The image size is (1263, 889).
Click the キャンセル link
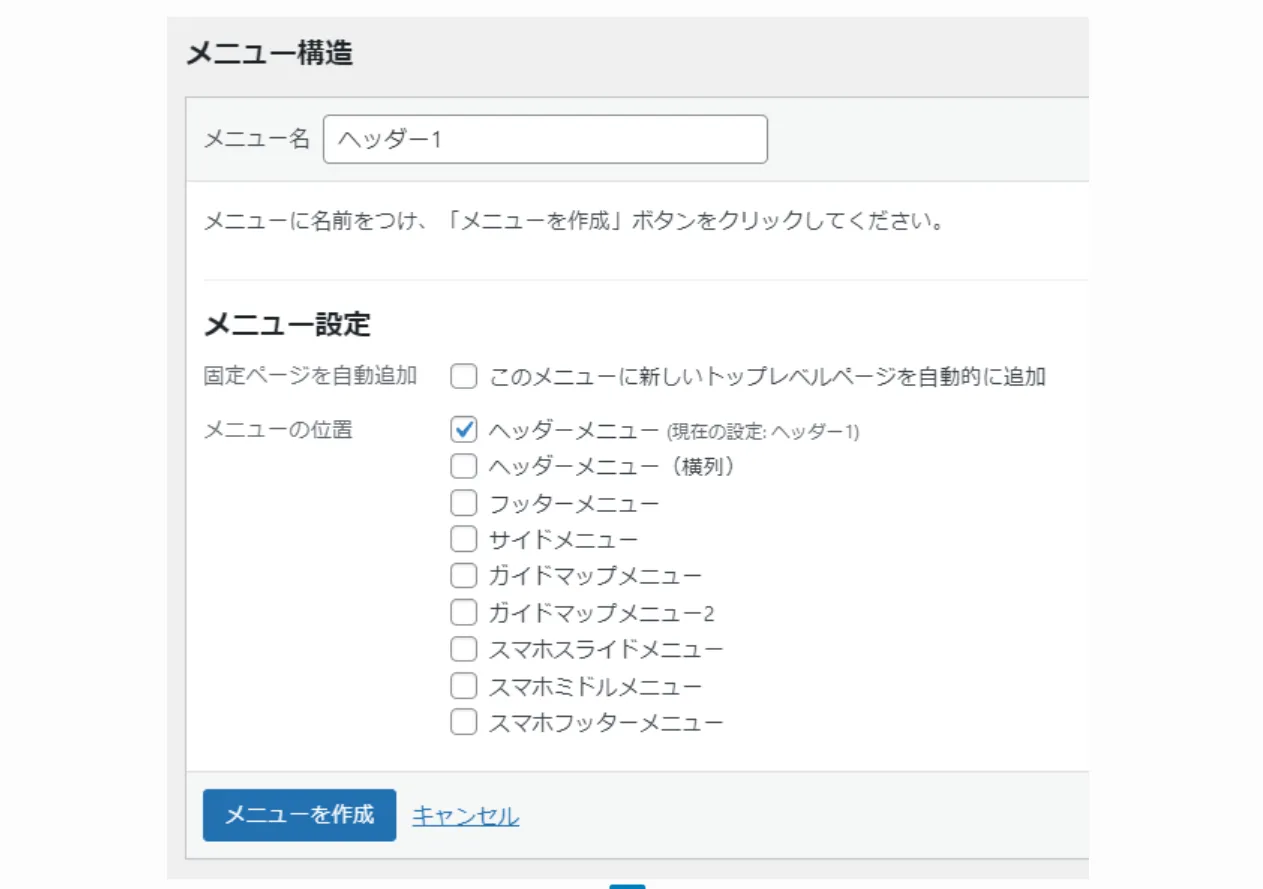click(464, 816)
